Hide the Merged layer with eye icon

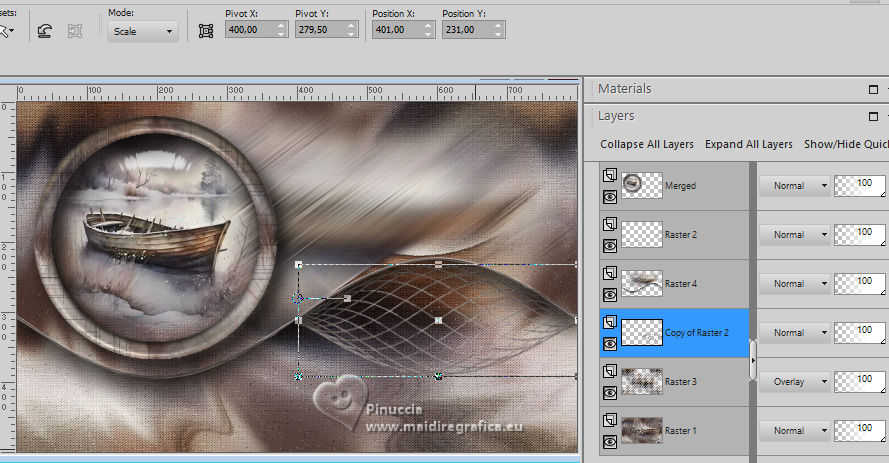pyautogui.click(x=610, y=197)
